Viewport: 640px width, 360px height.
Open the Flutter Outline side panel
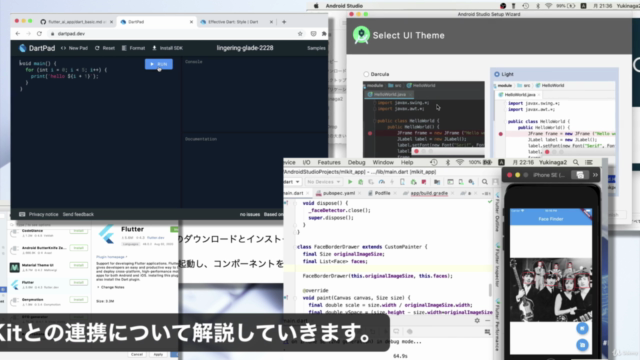pos(497,212)
